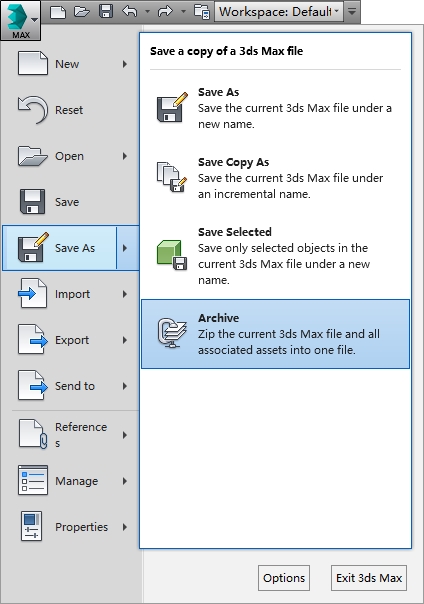Click the Project Folder icon in toolbar
Viewport: 424px width, 604px height.
[x=201, y=12]
